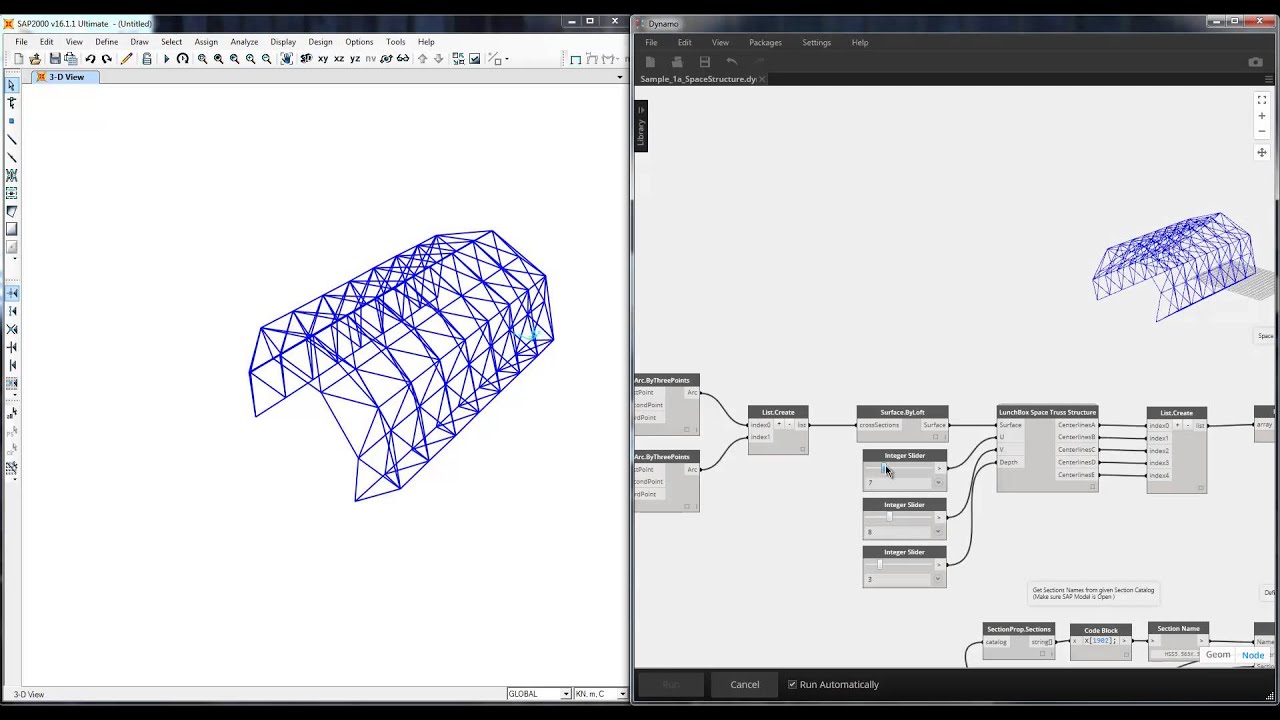Toggle Run Automatically checkbox
The width and height of the screenshot is (1280, 720).
[x=792, y=685]
